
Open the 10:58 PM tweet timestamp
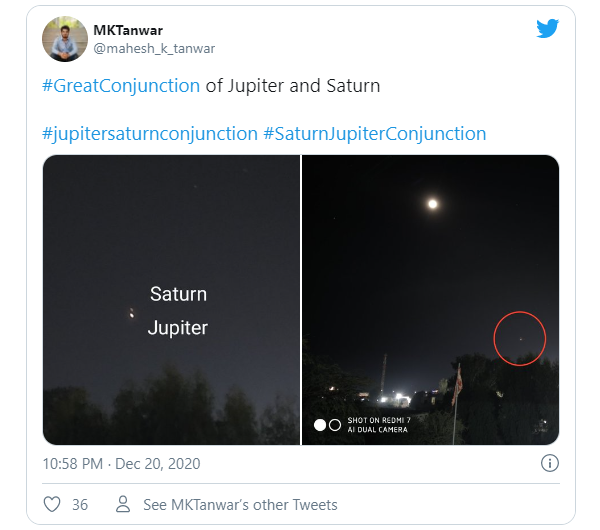pyautogui.click(x=121, y=464)
